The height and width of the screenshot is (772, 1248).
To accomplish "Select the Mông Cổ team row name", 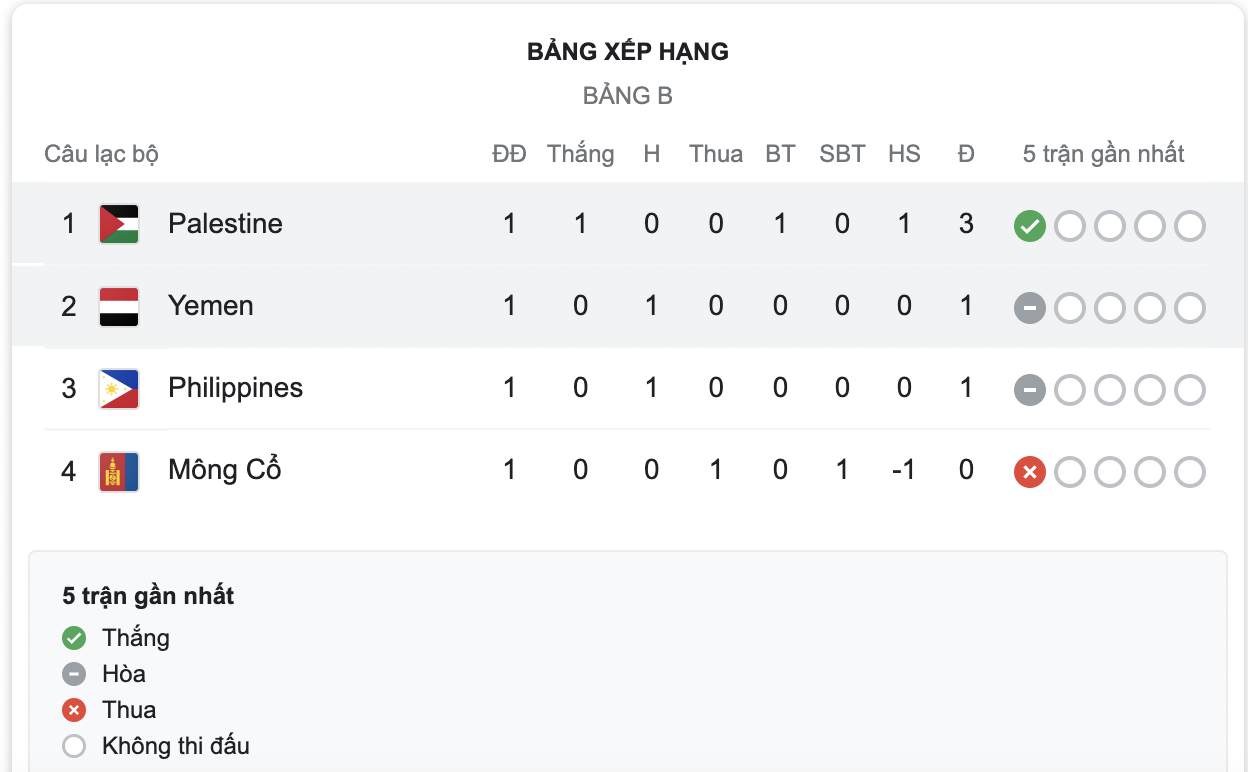I will pos(224,470).
